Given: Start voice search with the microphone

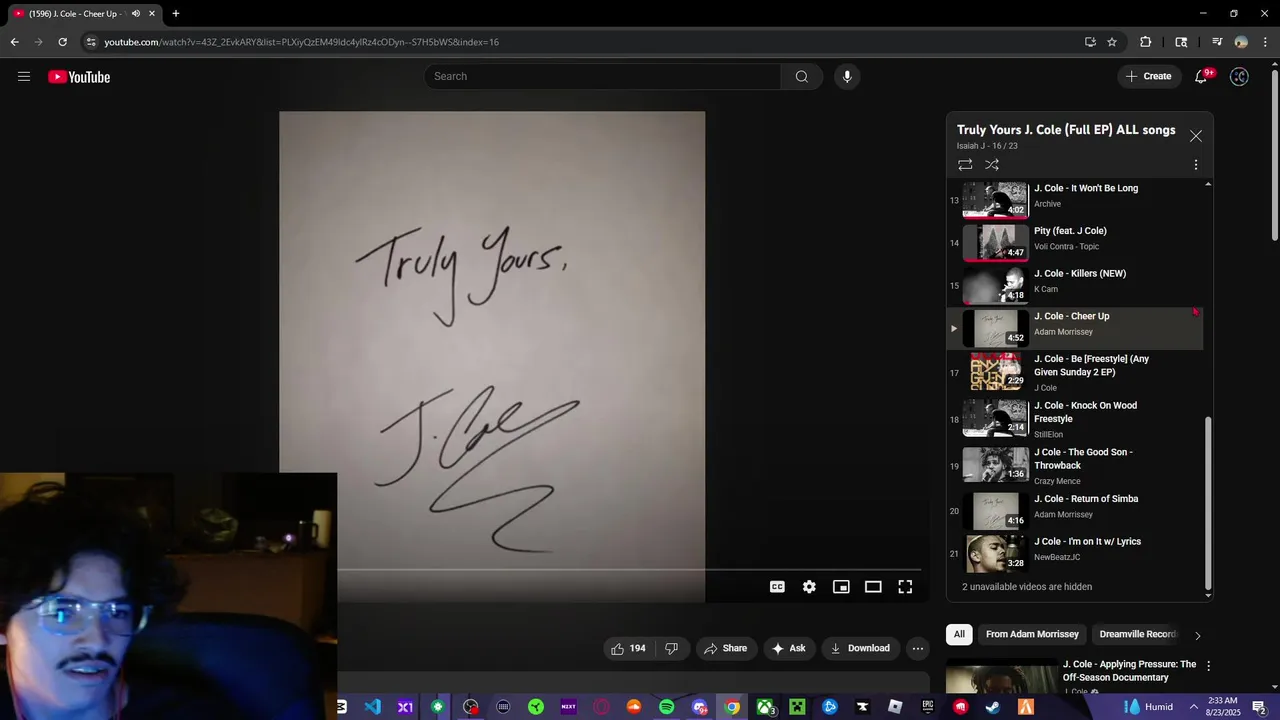Looking at the screenshot, I should coord(847,77).
